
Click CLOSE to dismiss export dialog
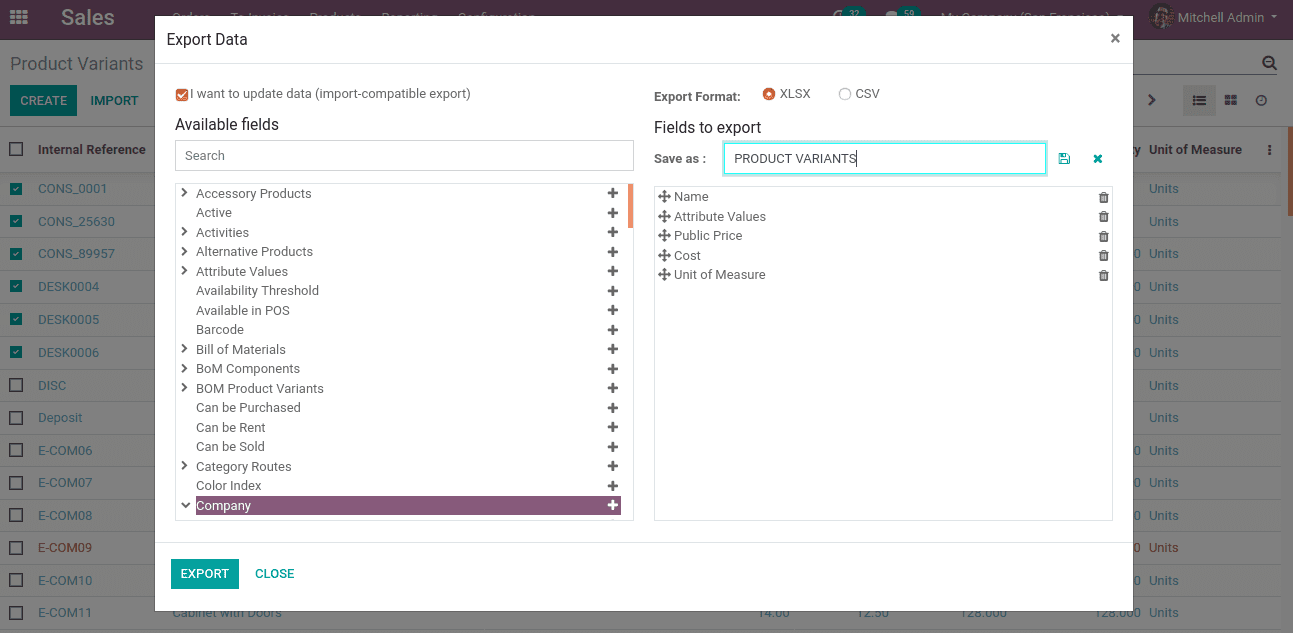click(x=275, y=574)
